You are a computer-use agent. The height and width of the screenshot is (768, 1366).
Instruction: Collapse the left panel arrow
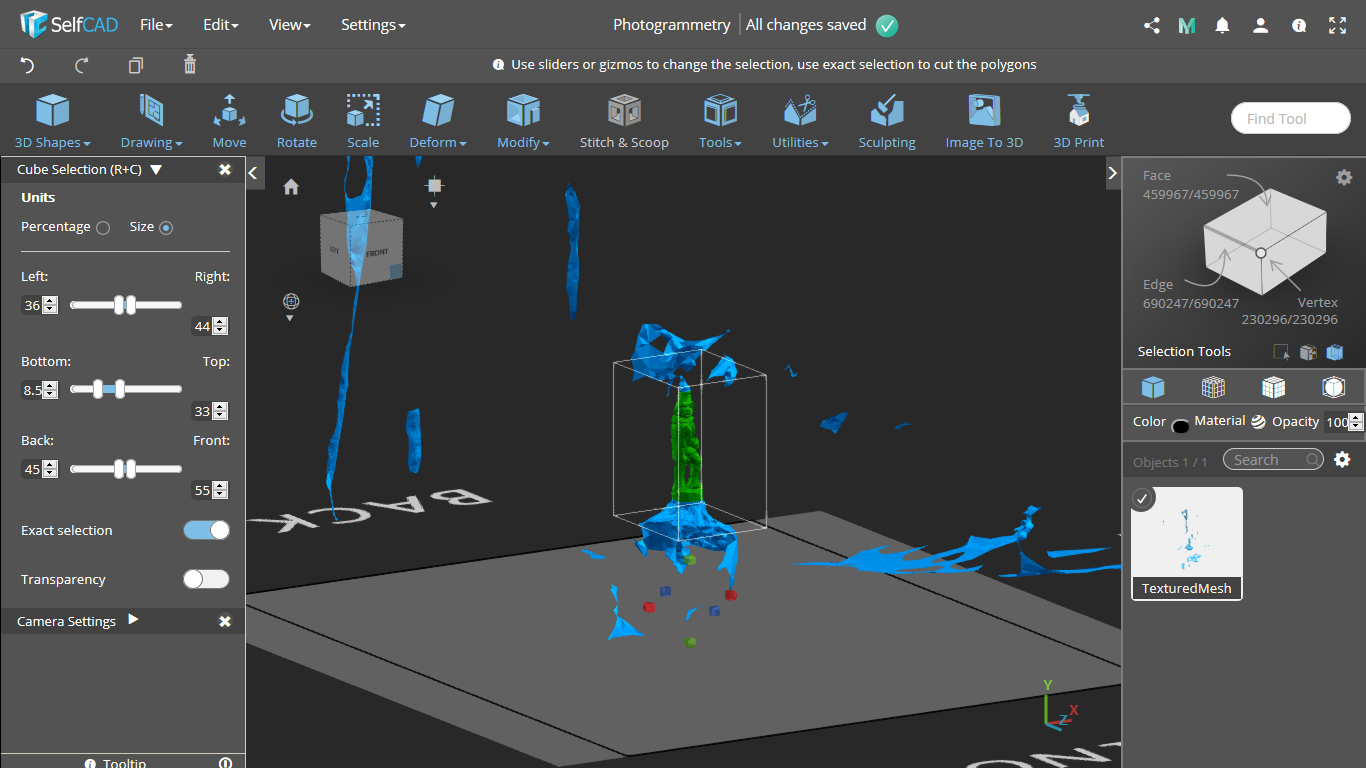pos(253,173)
